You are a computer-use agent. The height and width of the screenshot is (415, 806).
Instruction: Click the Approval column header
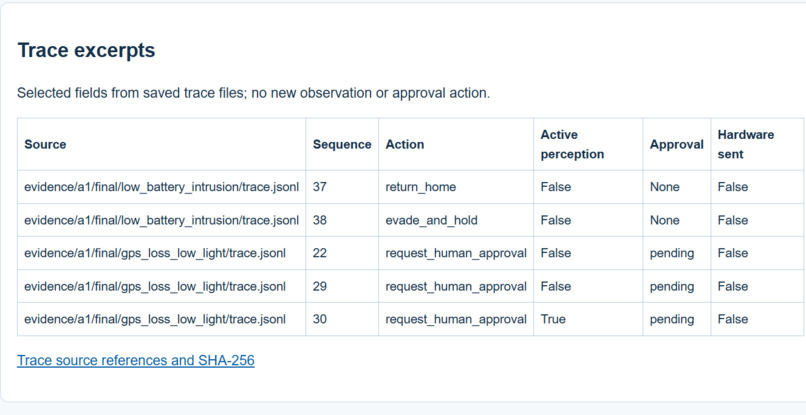[x=676, y=145]
